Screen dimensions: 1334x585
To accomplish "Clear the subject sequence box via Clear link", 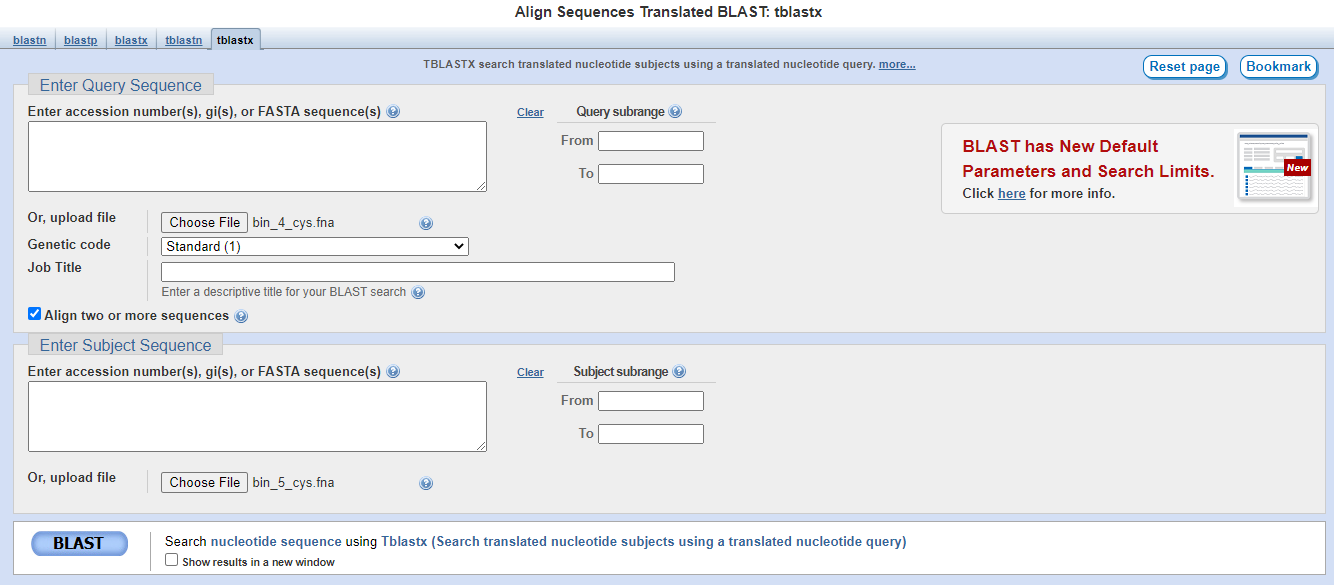I will tap(530, 373).
